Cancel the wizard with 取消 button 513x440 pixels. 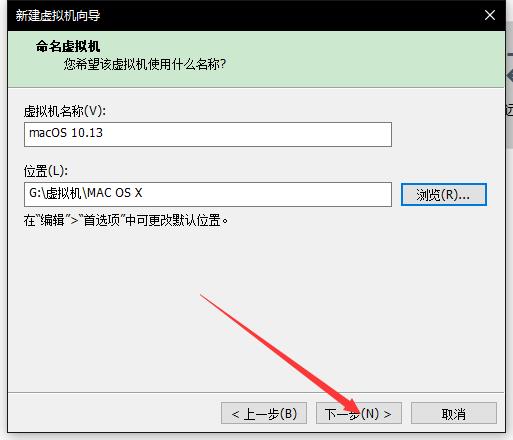click(x=454, y=413)
